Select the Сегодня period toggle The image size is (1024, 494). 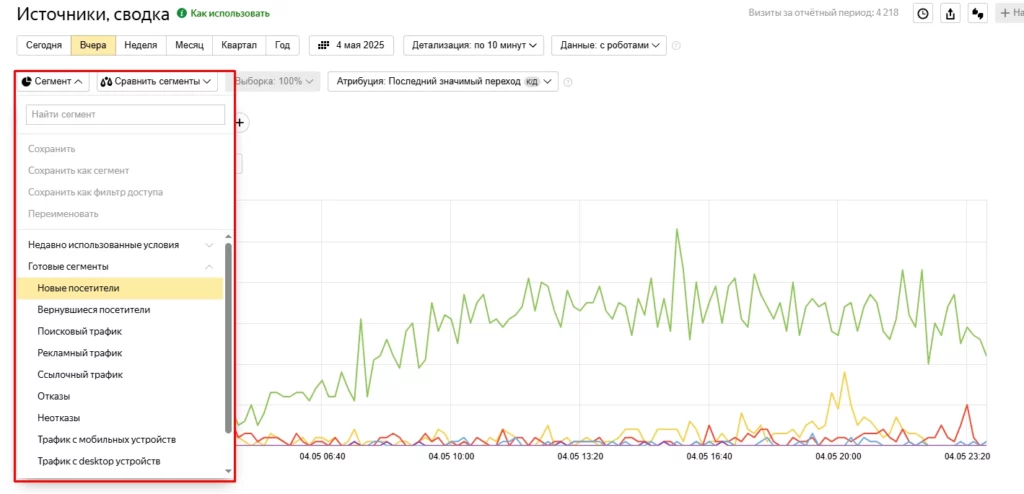pos(44,45)
